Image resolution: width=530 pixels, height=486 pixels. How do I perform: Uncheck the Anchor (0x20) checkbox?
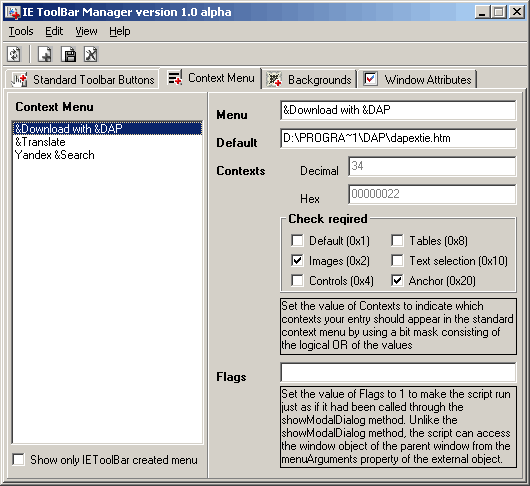pyautogui.click(x=397, y=281)
